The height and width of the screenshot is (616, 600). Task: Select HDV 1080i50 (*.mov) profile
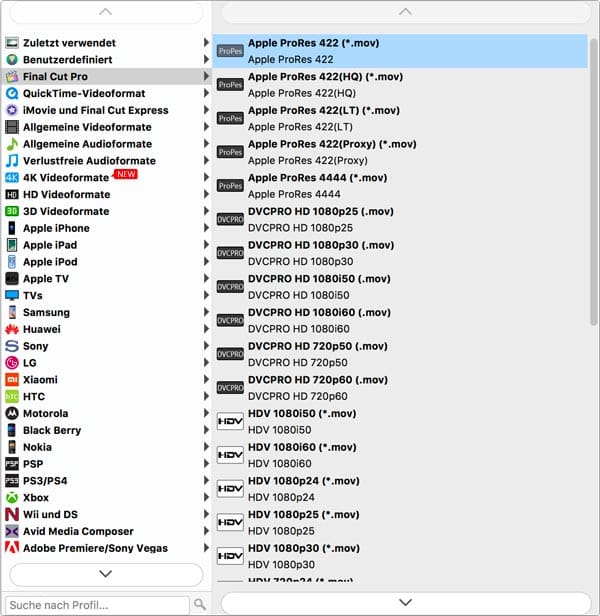400,422
